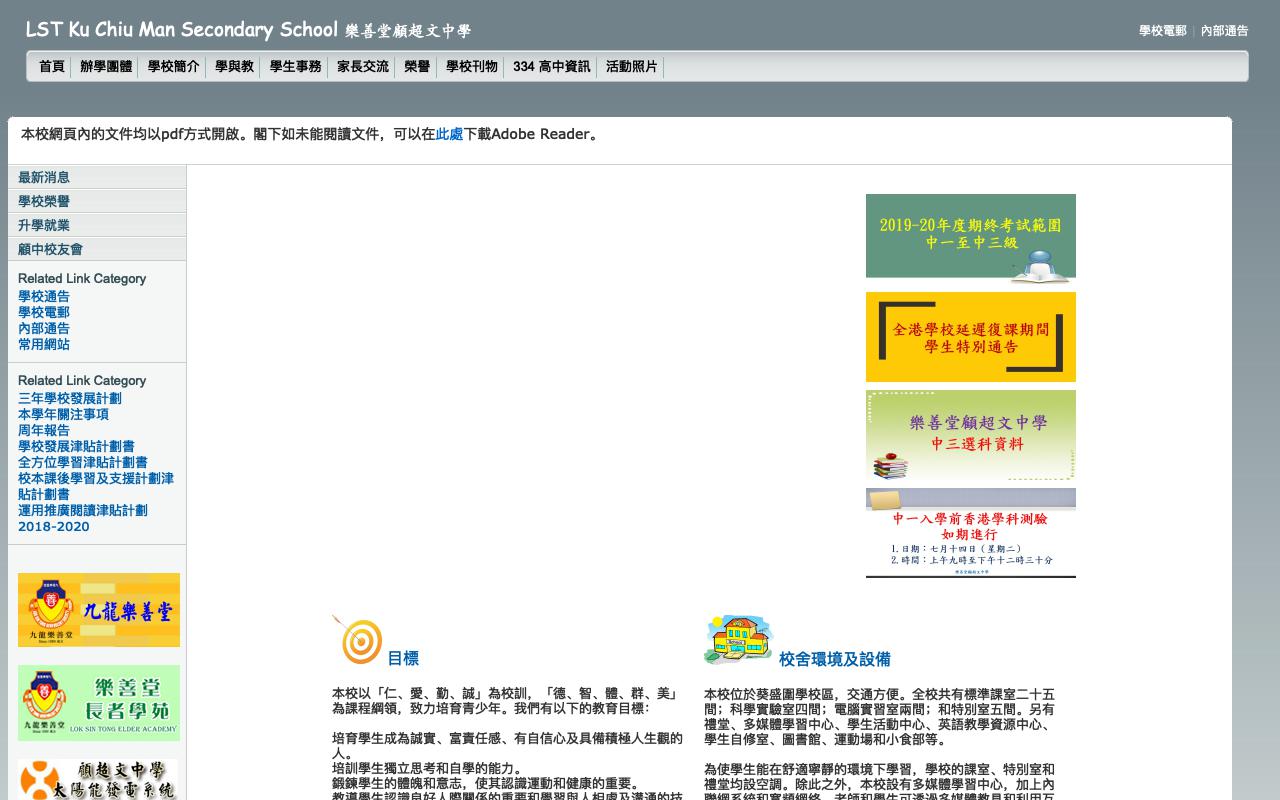Open the 全港學校延遲復課期間學生特別通告 banner
The image size is (1280, 800).
[x=970, y=337]
